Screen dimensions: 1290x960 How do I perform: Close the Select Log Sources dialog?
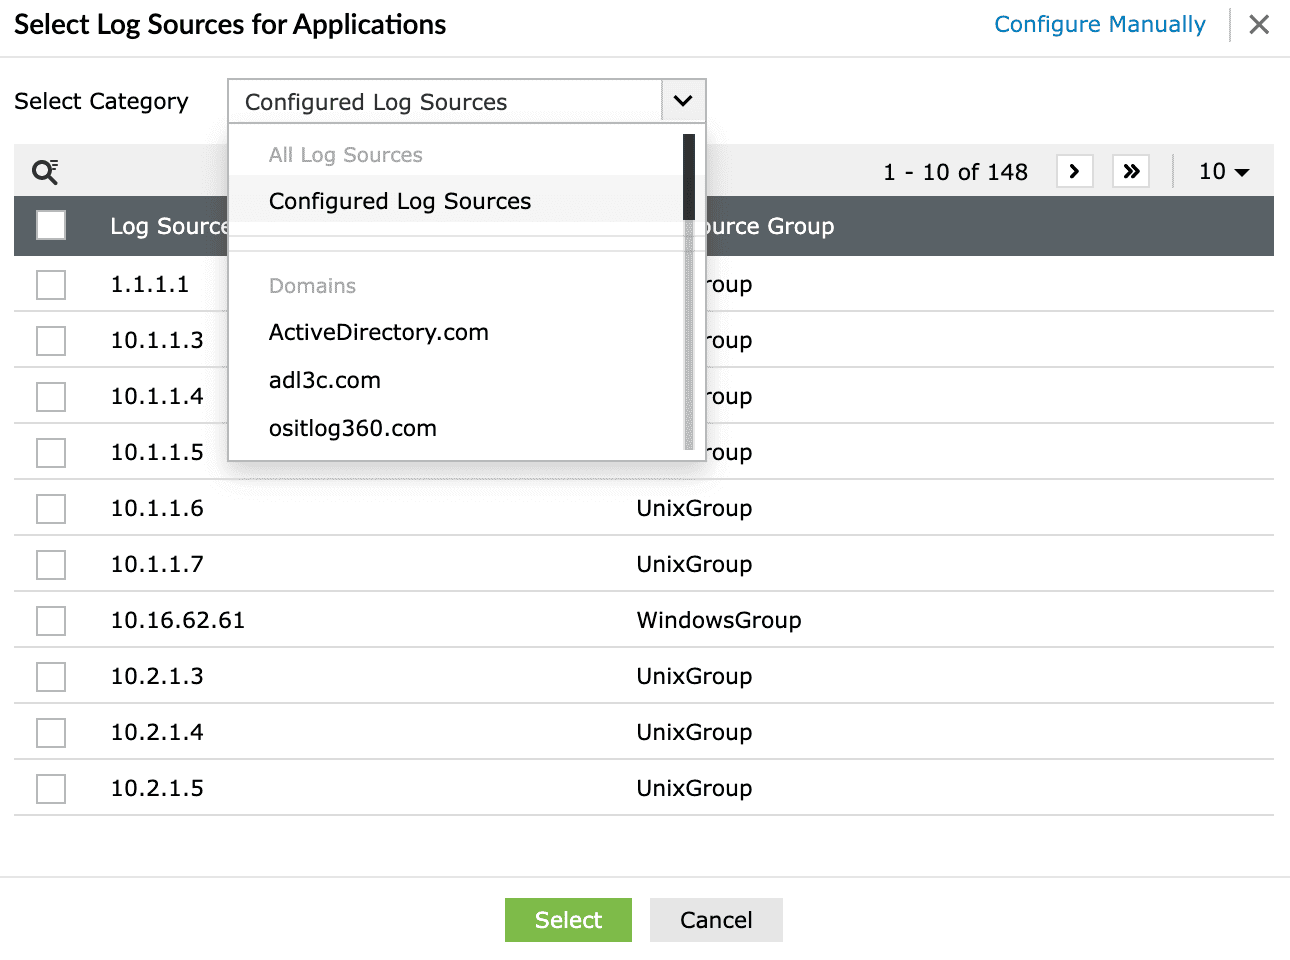click(1259, 25)
